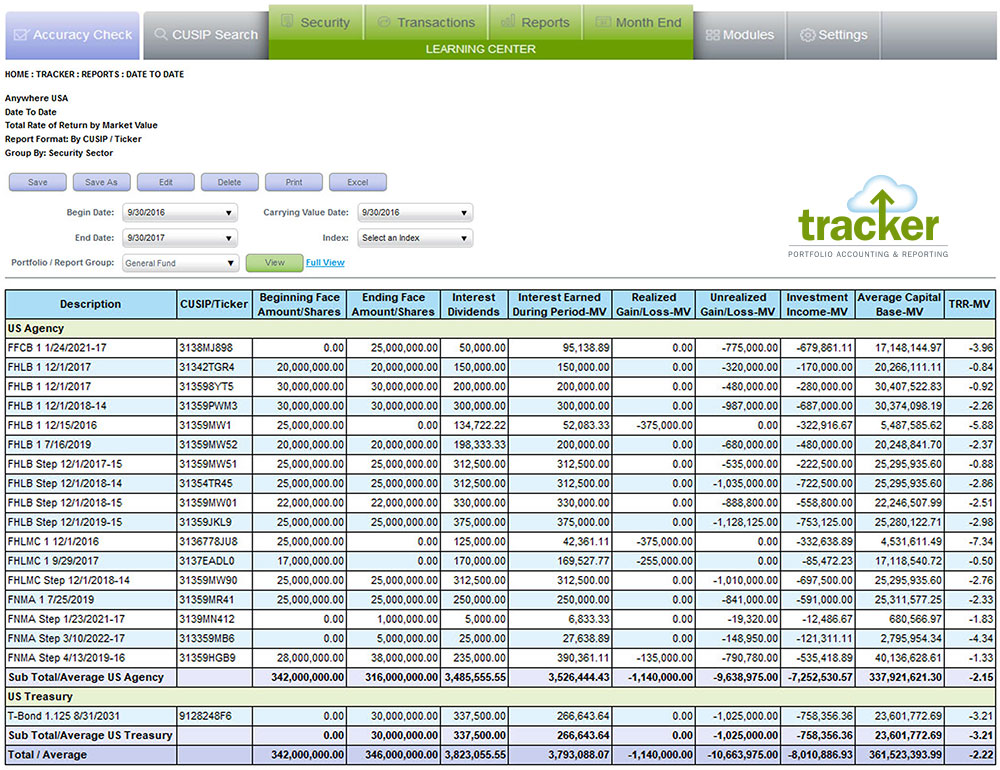Viewport: 1000px width, 770px height.
Task: Open Security via its tab icon
Action: click(x=287, y=22)
